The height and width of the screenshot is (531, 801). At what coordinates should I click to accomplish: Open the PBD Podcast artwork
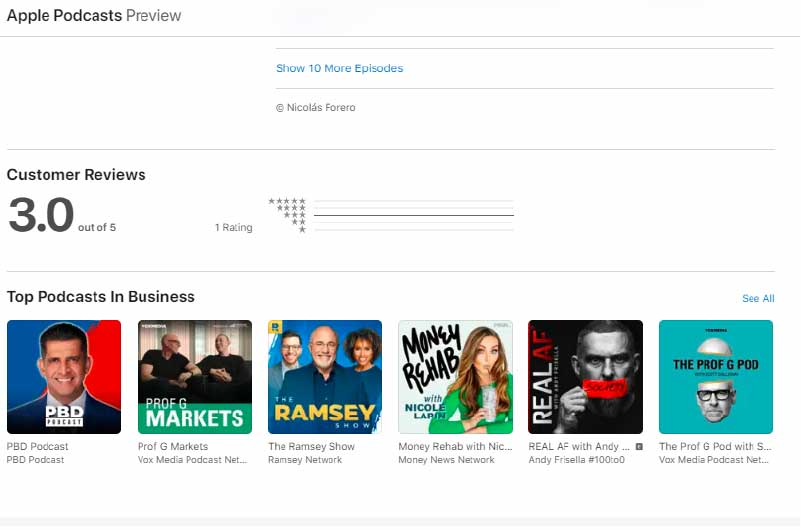tap(64, 377)
